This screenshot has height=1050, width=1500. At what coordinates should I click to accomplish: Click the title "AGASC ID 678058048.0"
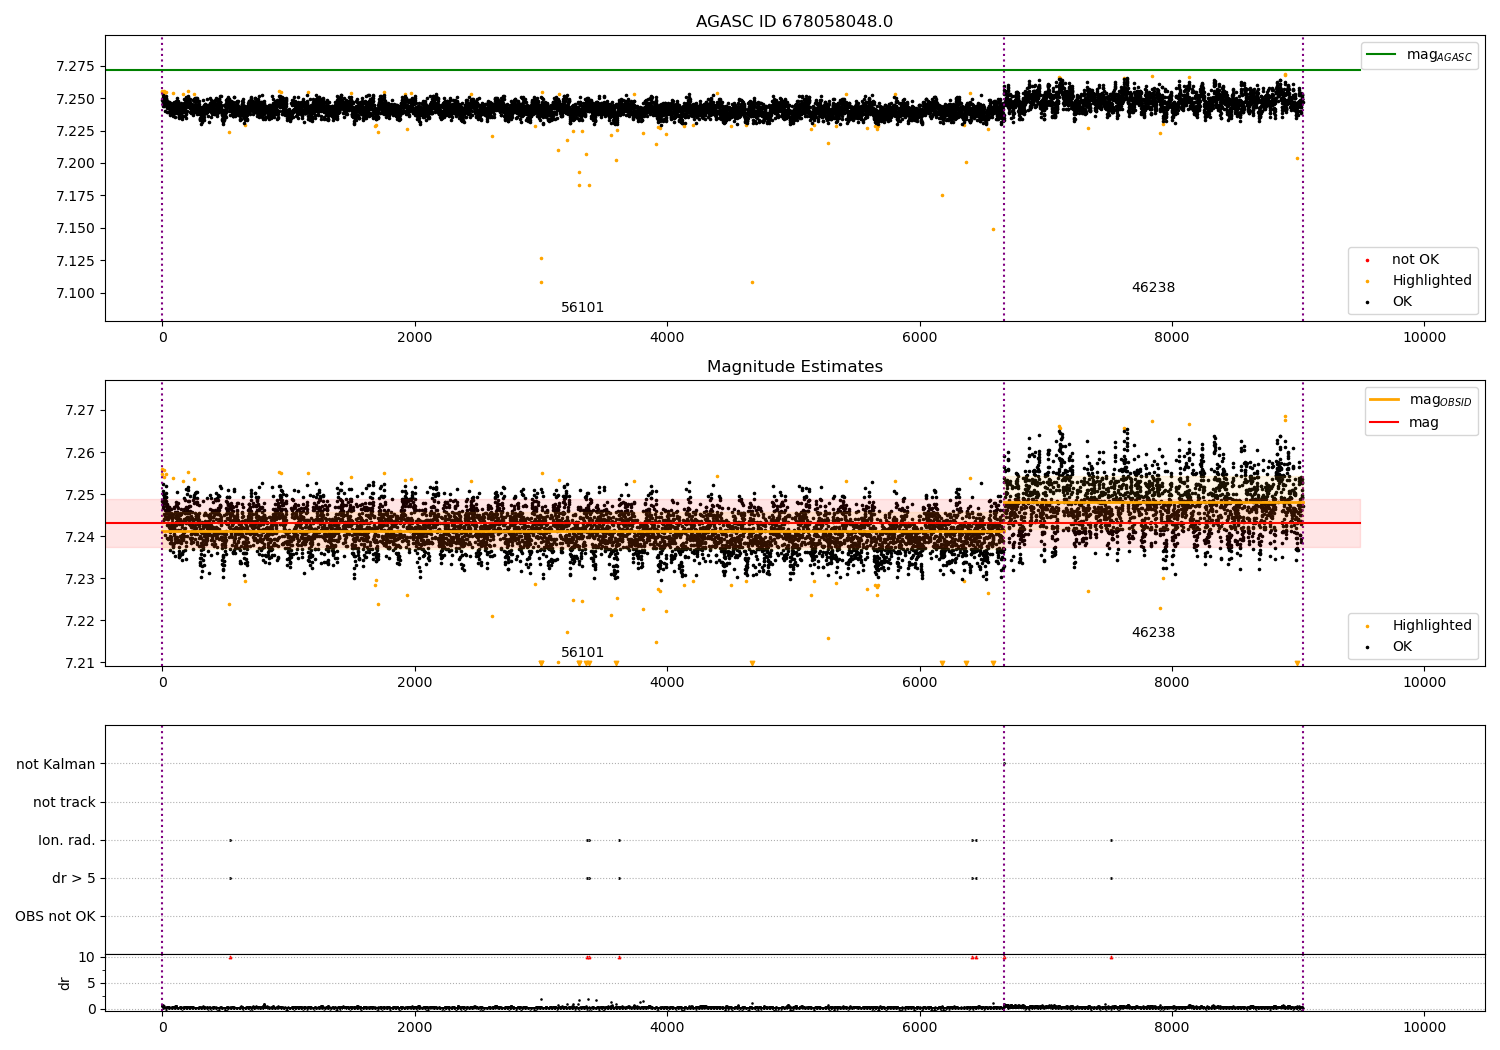[x=794, y=22]
